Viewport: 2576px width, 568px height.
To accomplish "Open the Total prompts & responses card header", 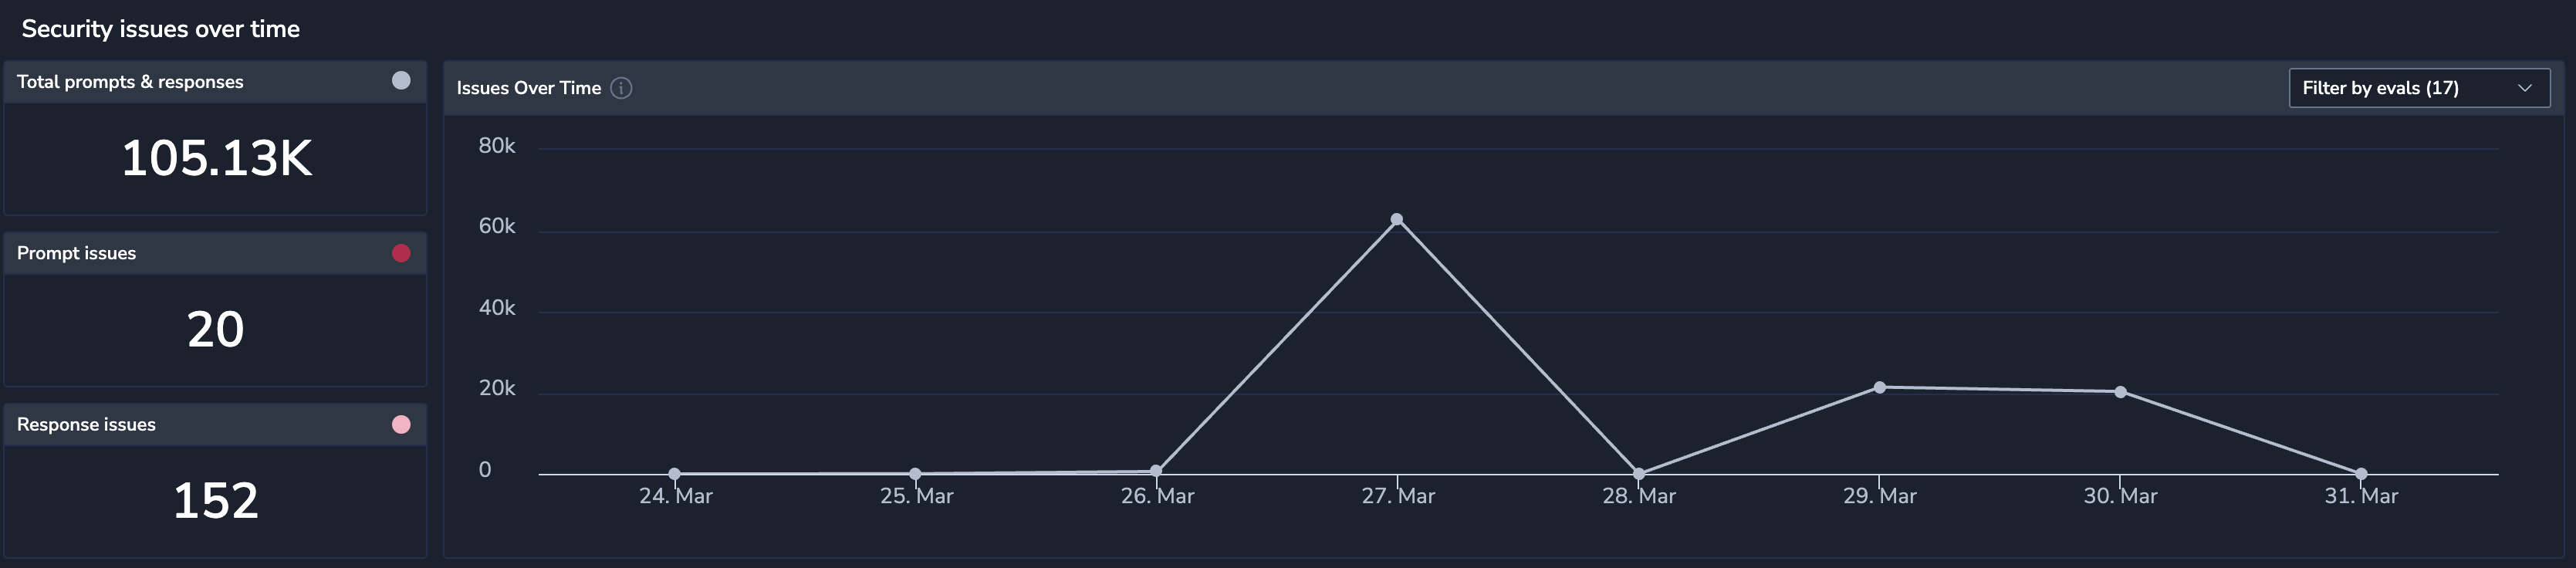I will click(x=215, y=82).
